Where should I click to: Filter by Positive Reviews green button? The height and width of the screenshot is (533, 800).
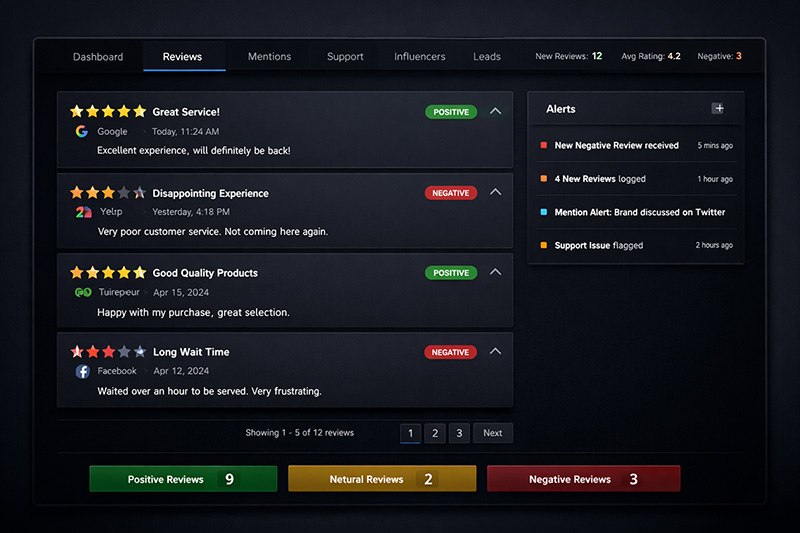[x=183, y=479]
